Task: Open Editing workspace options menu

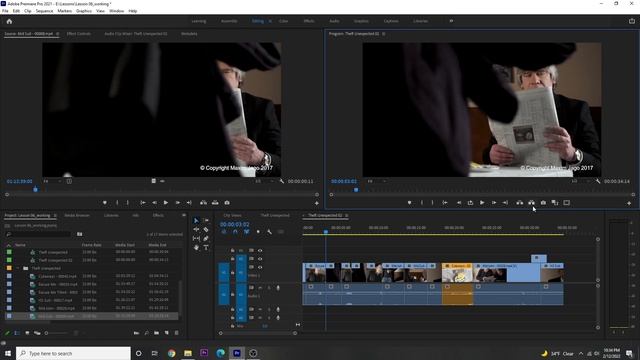Action: click(270, 21)
